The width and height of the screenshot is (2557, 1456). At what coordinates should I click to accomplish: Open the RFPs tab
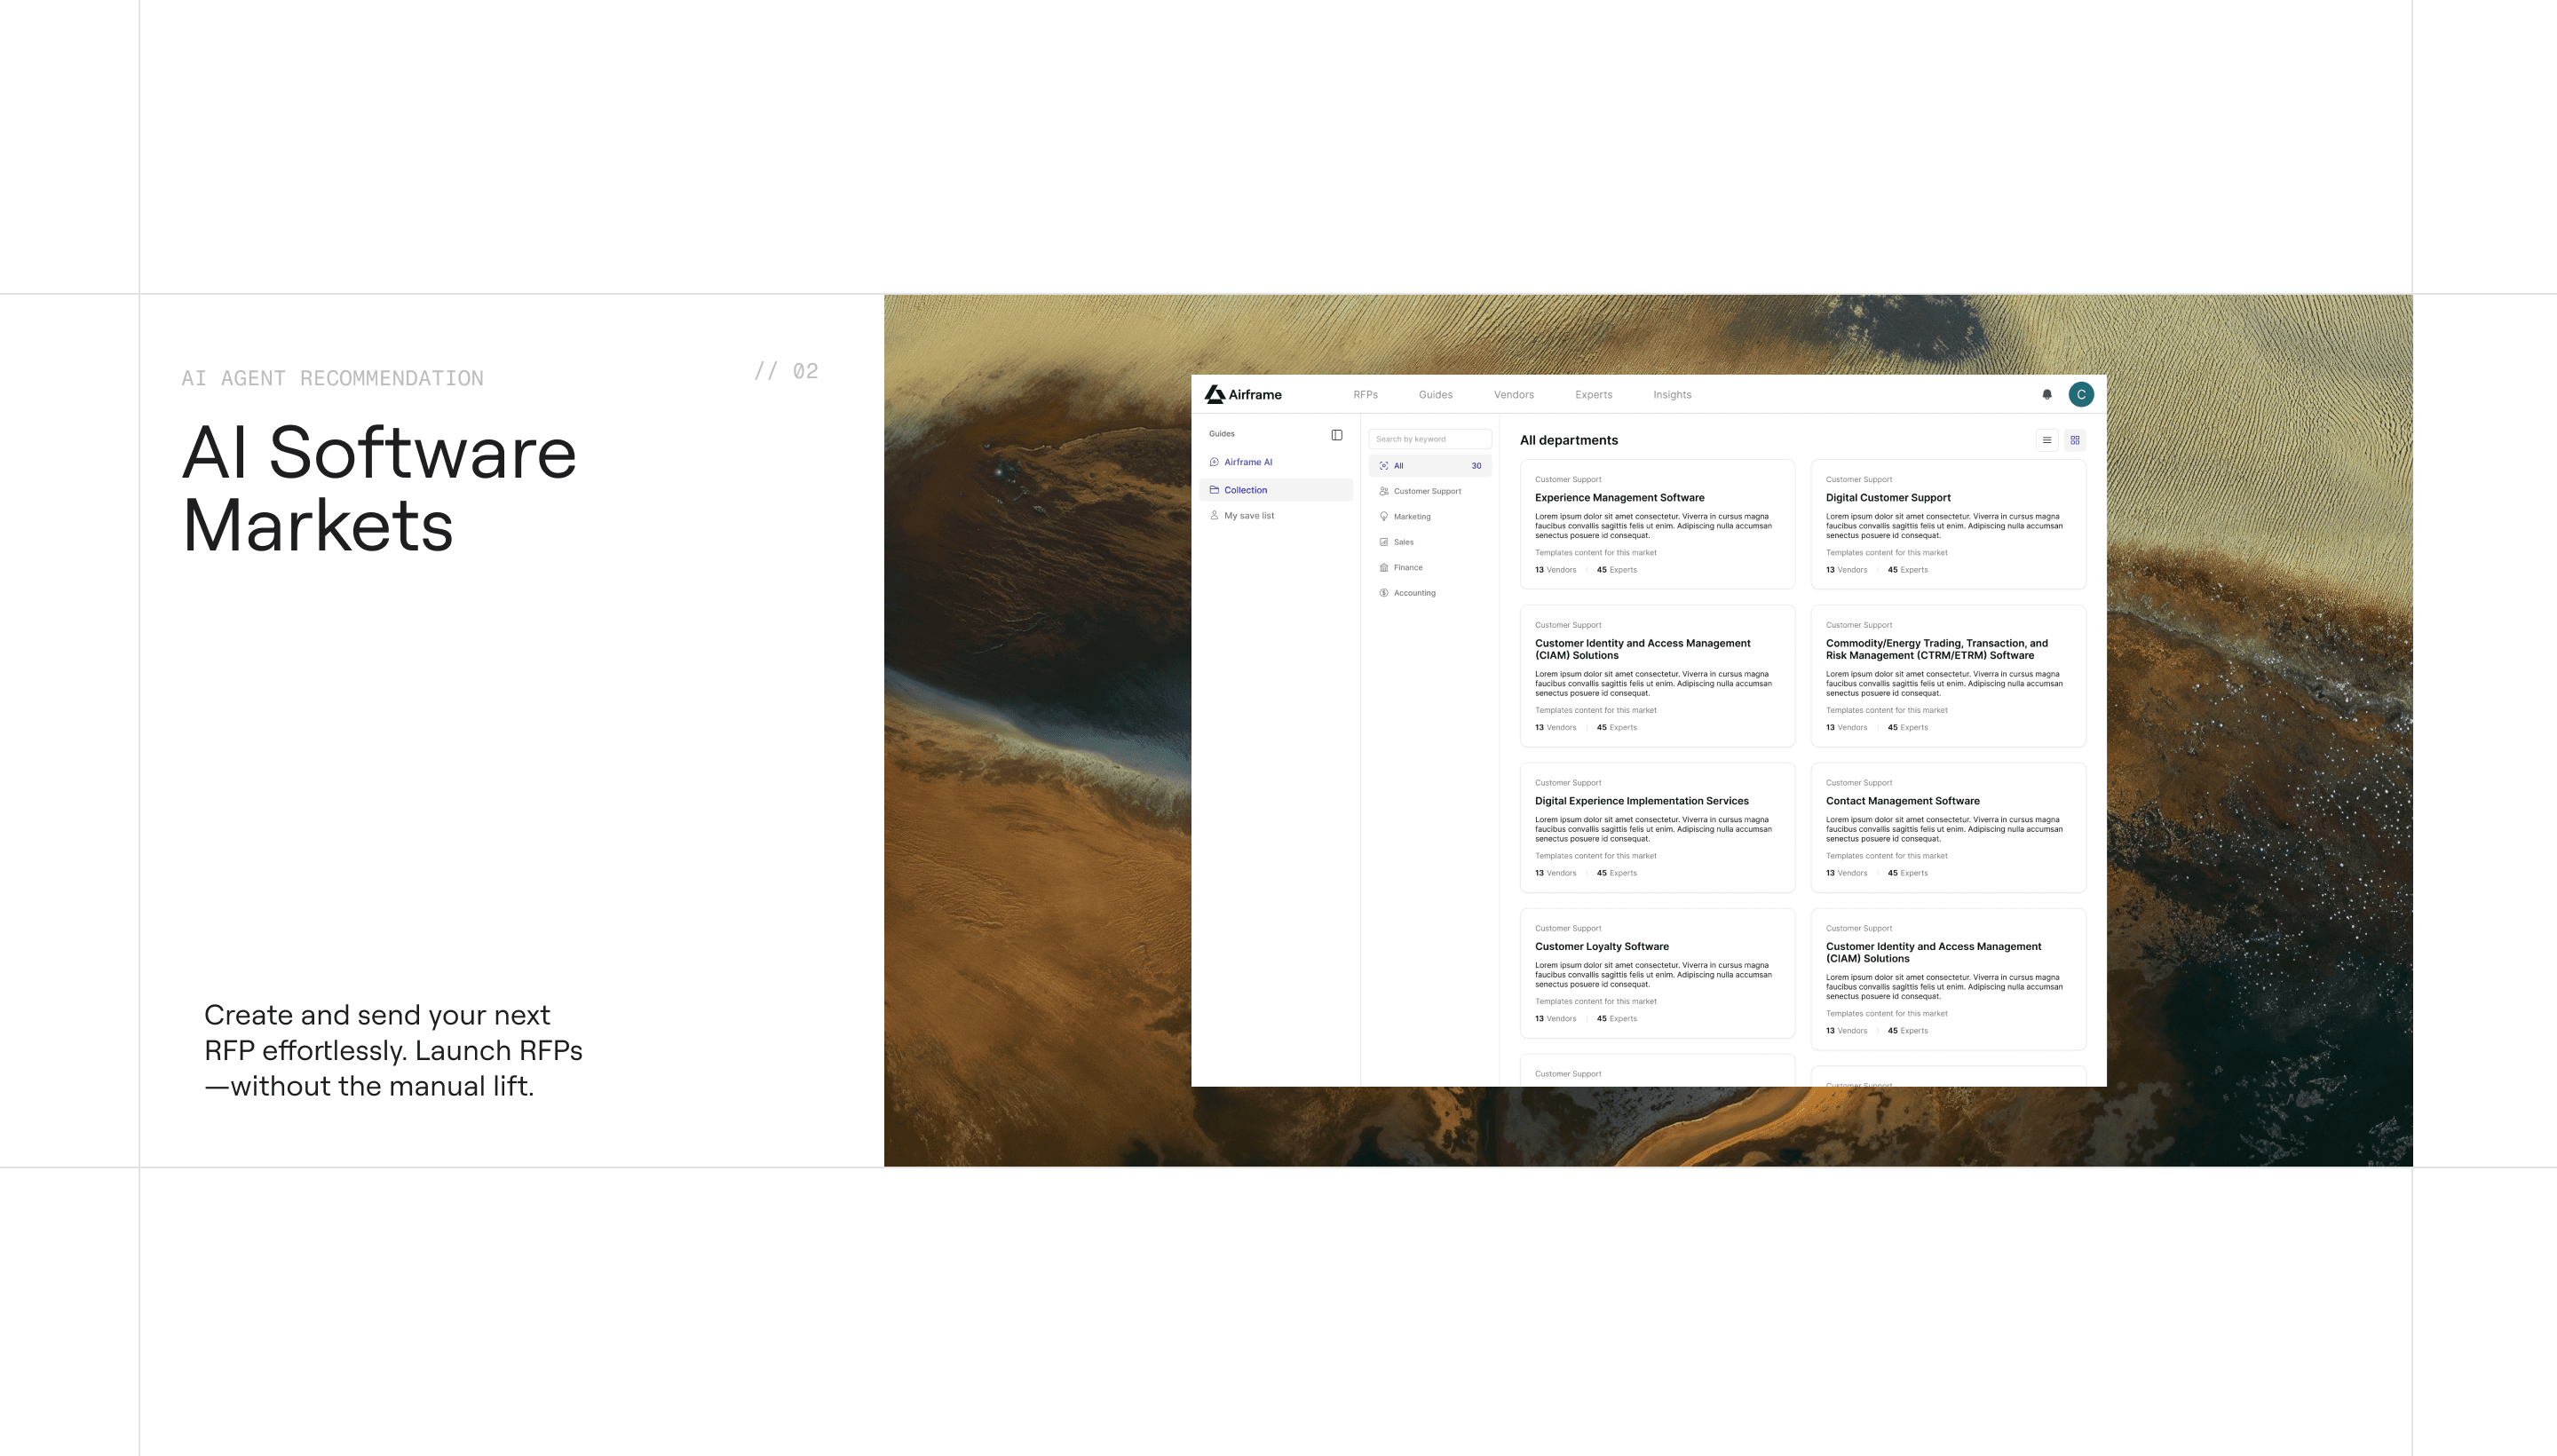(x=1365, y=395)
